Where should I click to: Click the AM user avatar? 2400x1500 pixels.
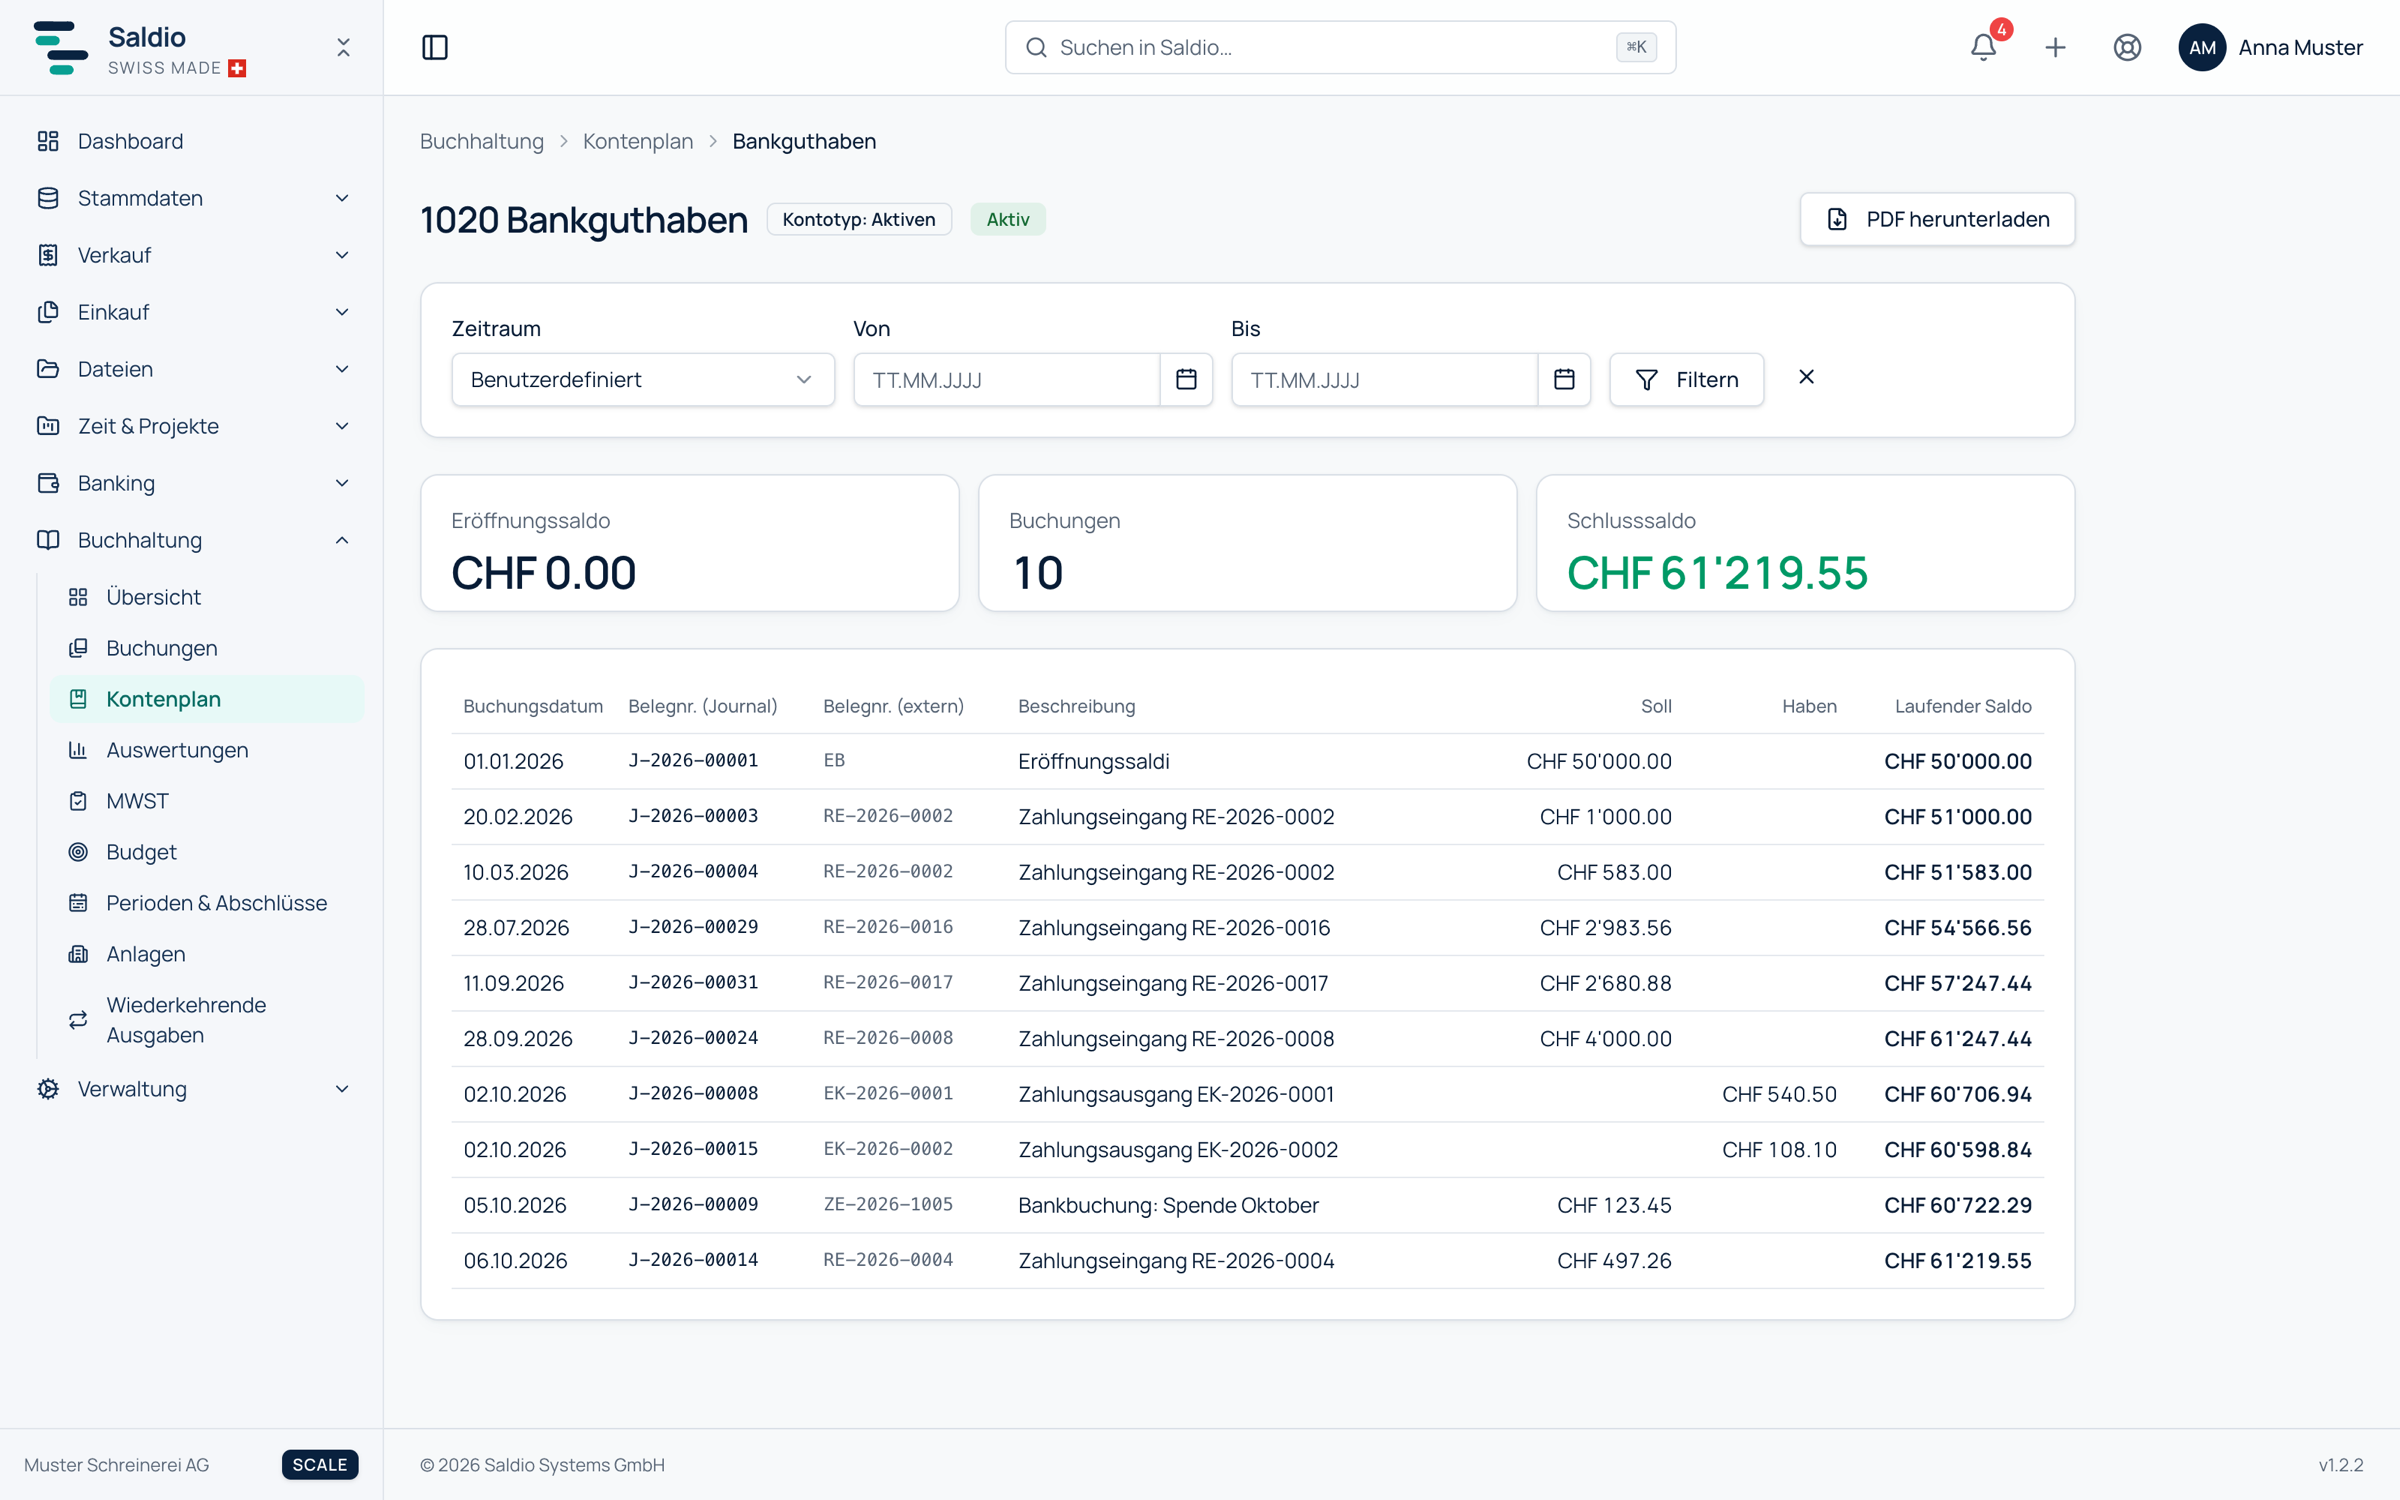2202,47
